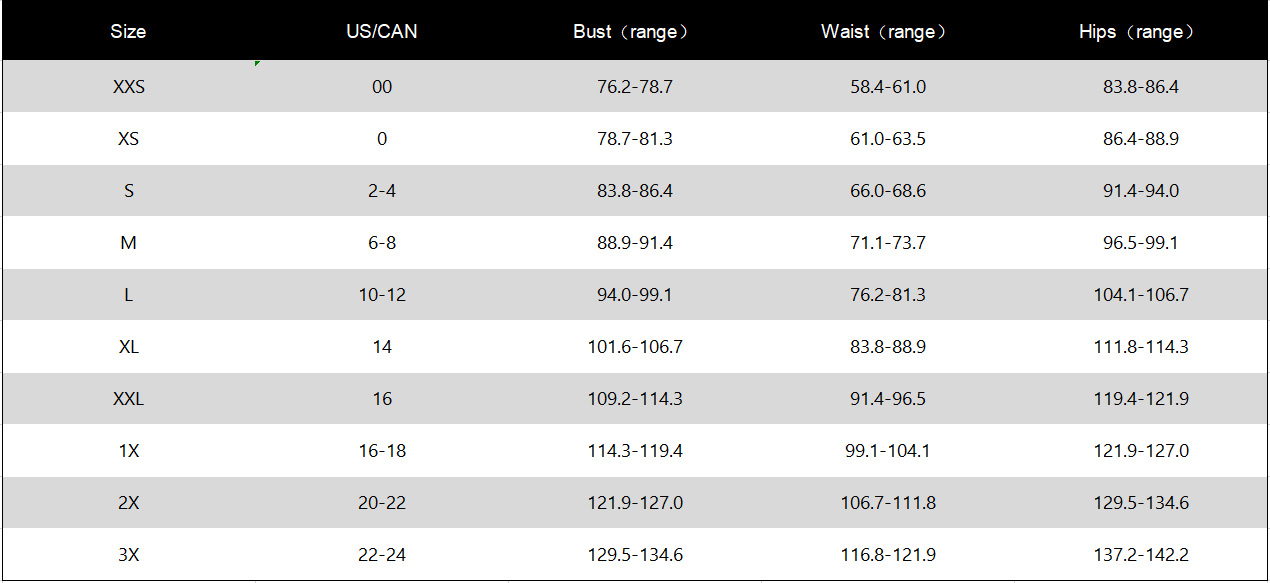Screen dimensions: 1270x583
Task: Click the green error indicator triangle
Action: (257, 64)
